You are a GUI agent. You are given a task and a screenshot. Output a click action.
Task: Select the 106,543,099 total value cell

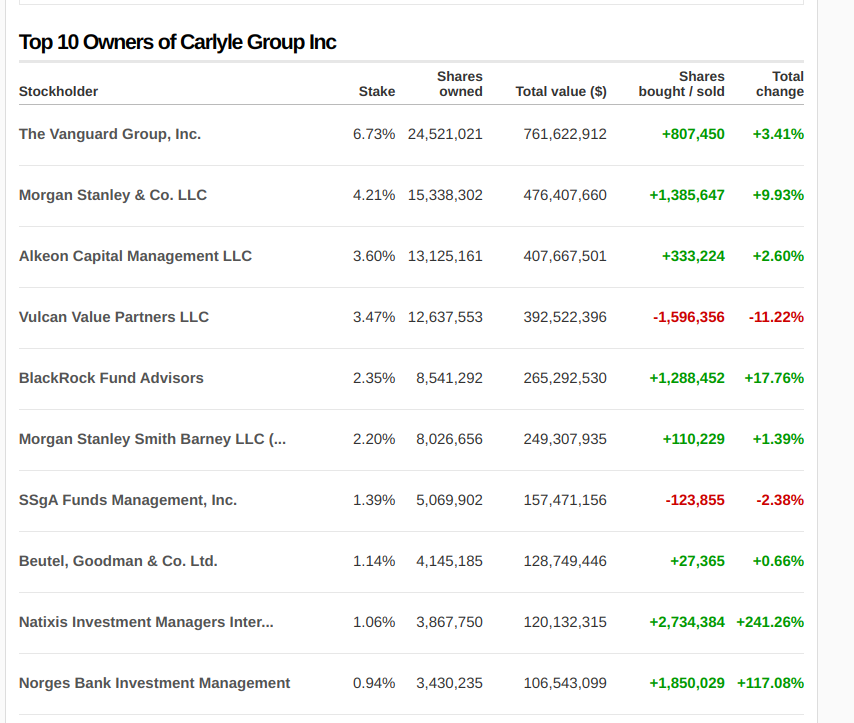(565, 683)
